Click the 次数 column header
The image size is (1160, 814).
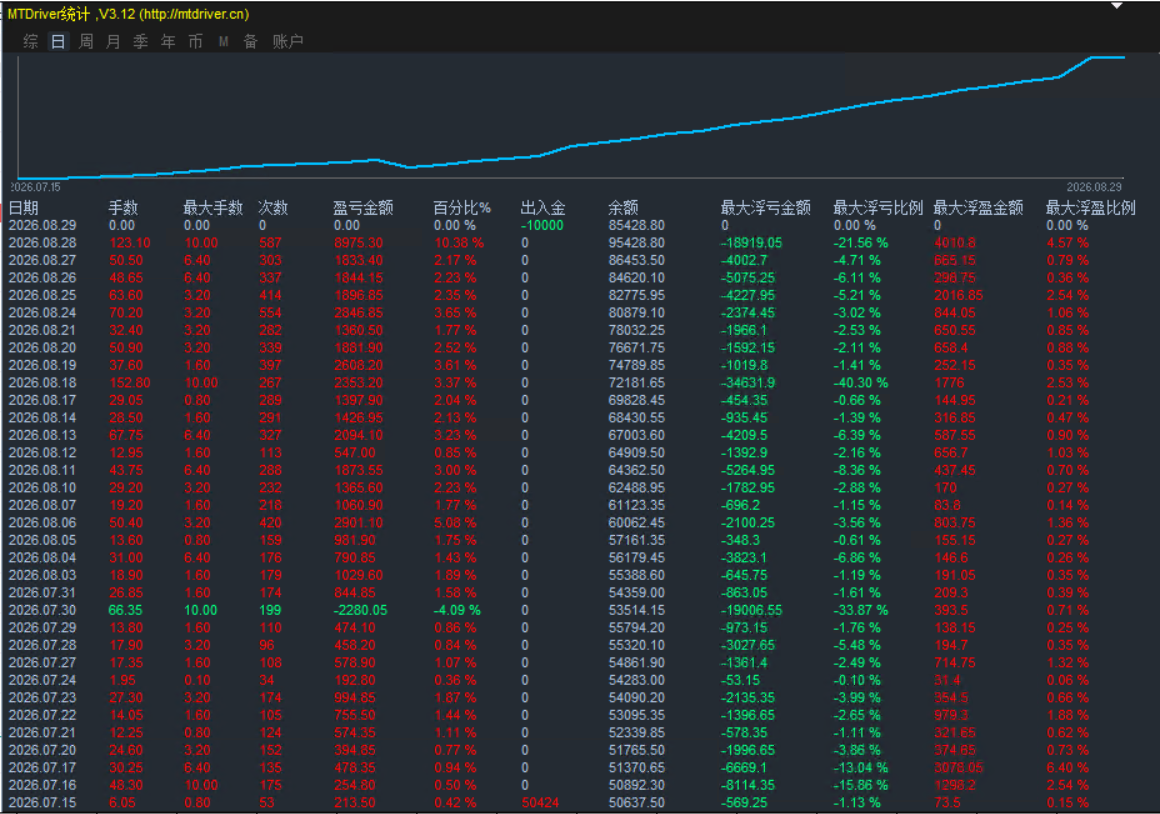[x=273, y=208]
